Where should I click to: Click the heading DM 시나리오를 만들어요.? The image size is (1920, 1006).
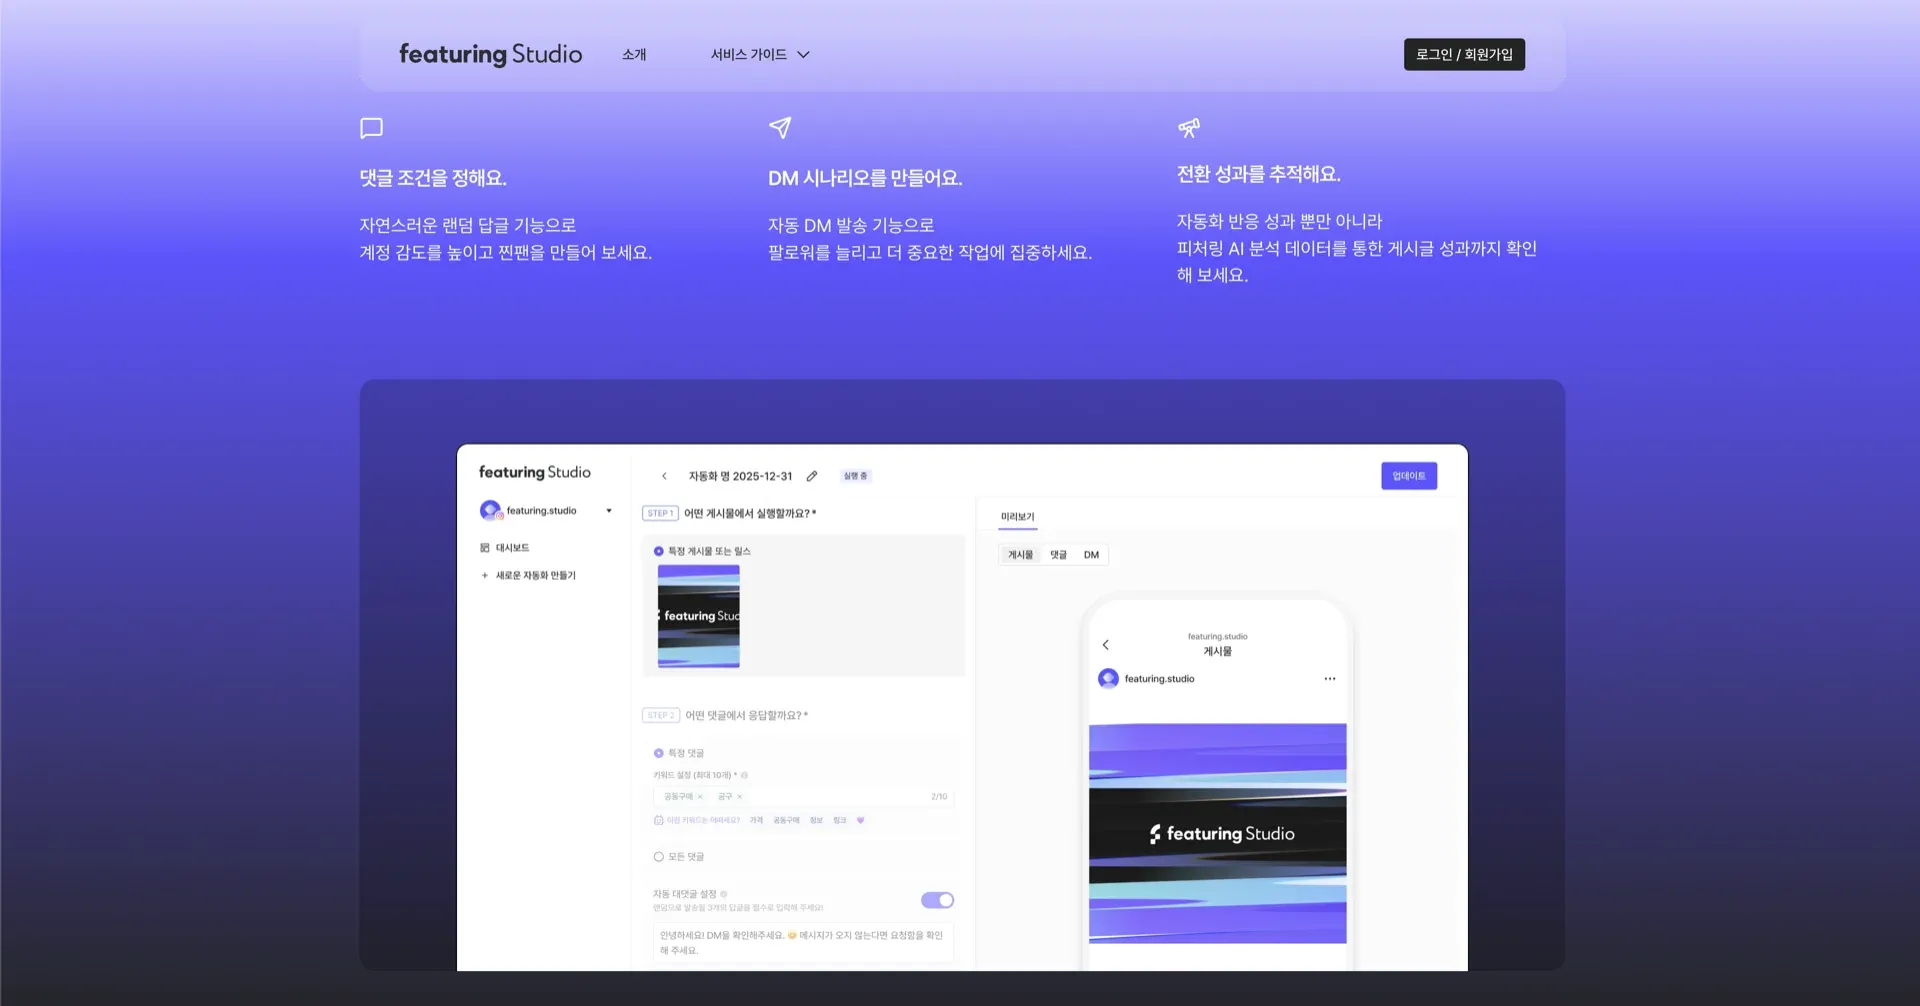(865, 178)
